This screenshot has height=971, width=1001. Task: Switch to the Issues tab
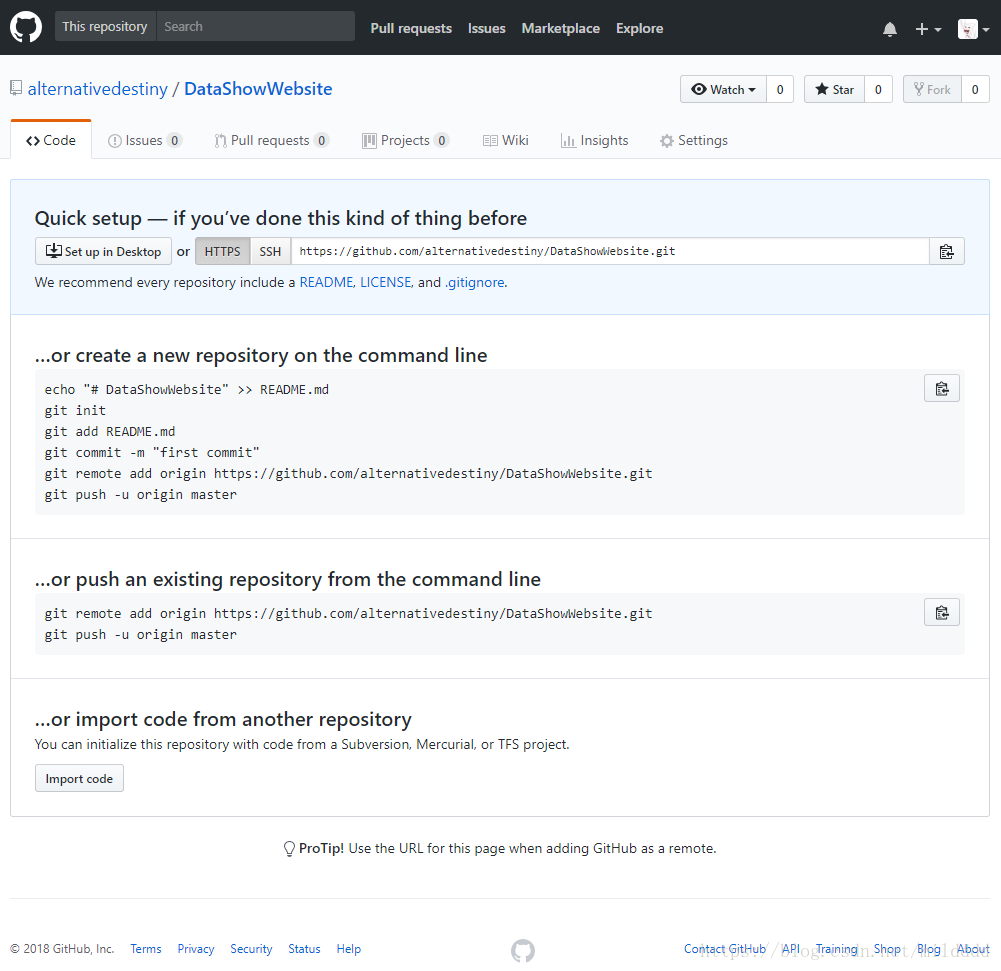point(144,140)
